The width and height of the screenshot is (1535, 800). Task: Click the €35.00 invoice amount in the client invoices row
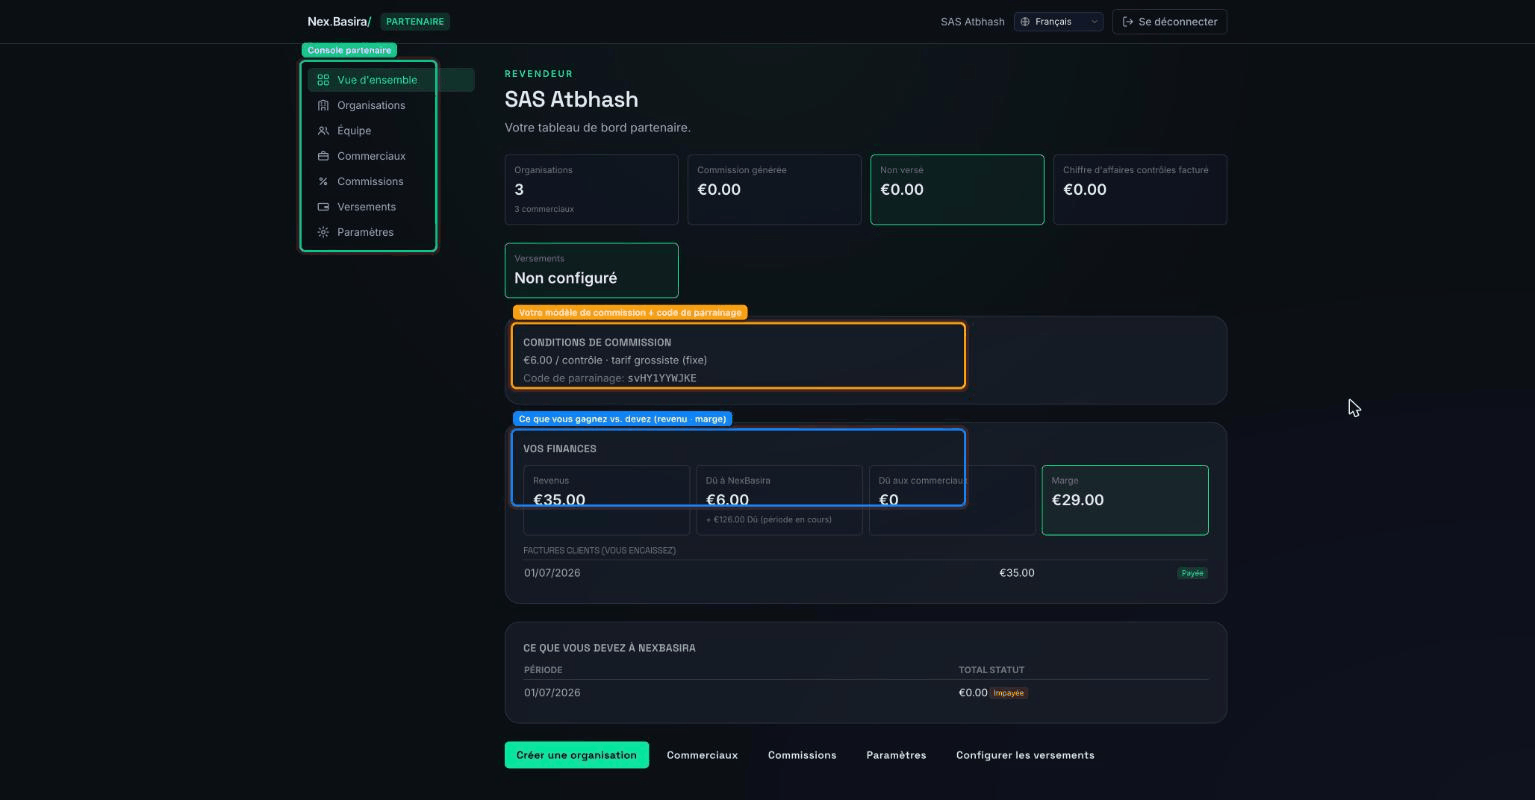coord(1017,573)
